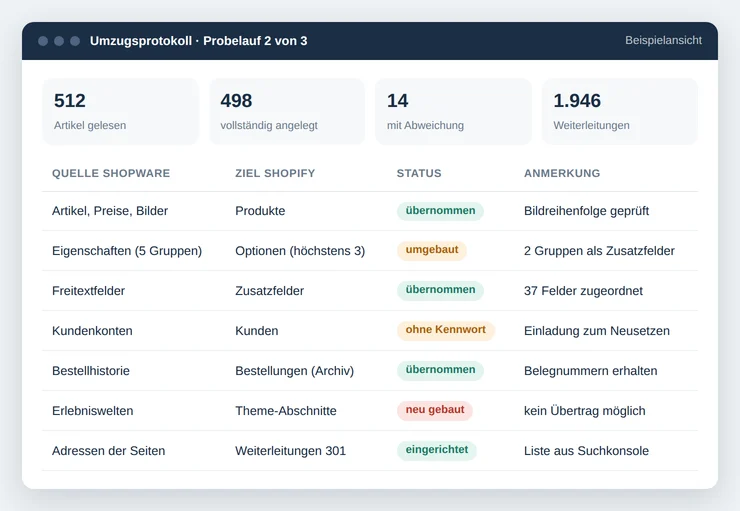Select the 'Artikel, Preise, Bilder' cell
This screenshot has width=740, height=511.
pos(110,211)
